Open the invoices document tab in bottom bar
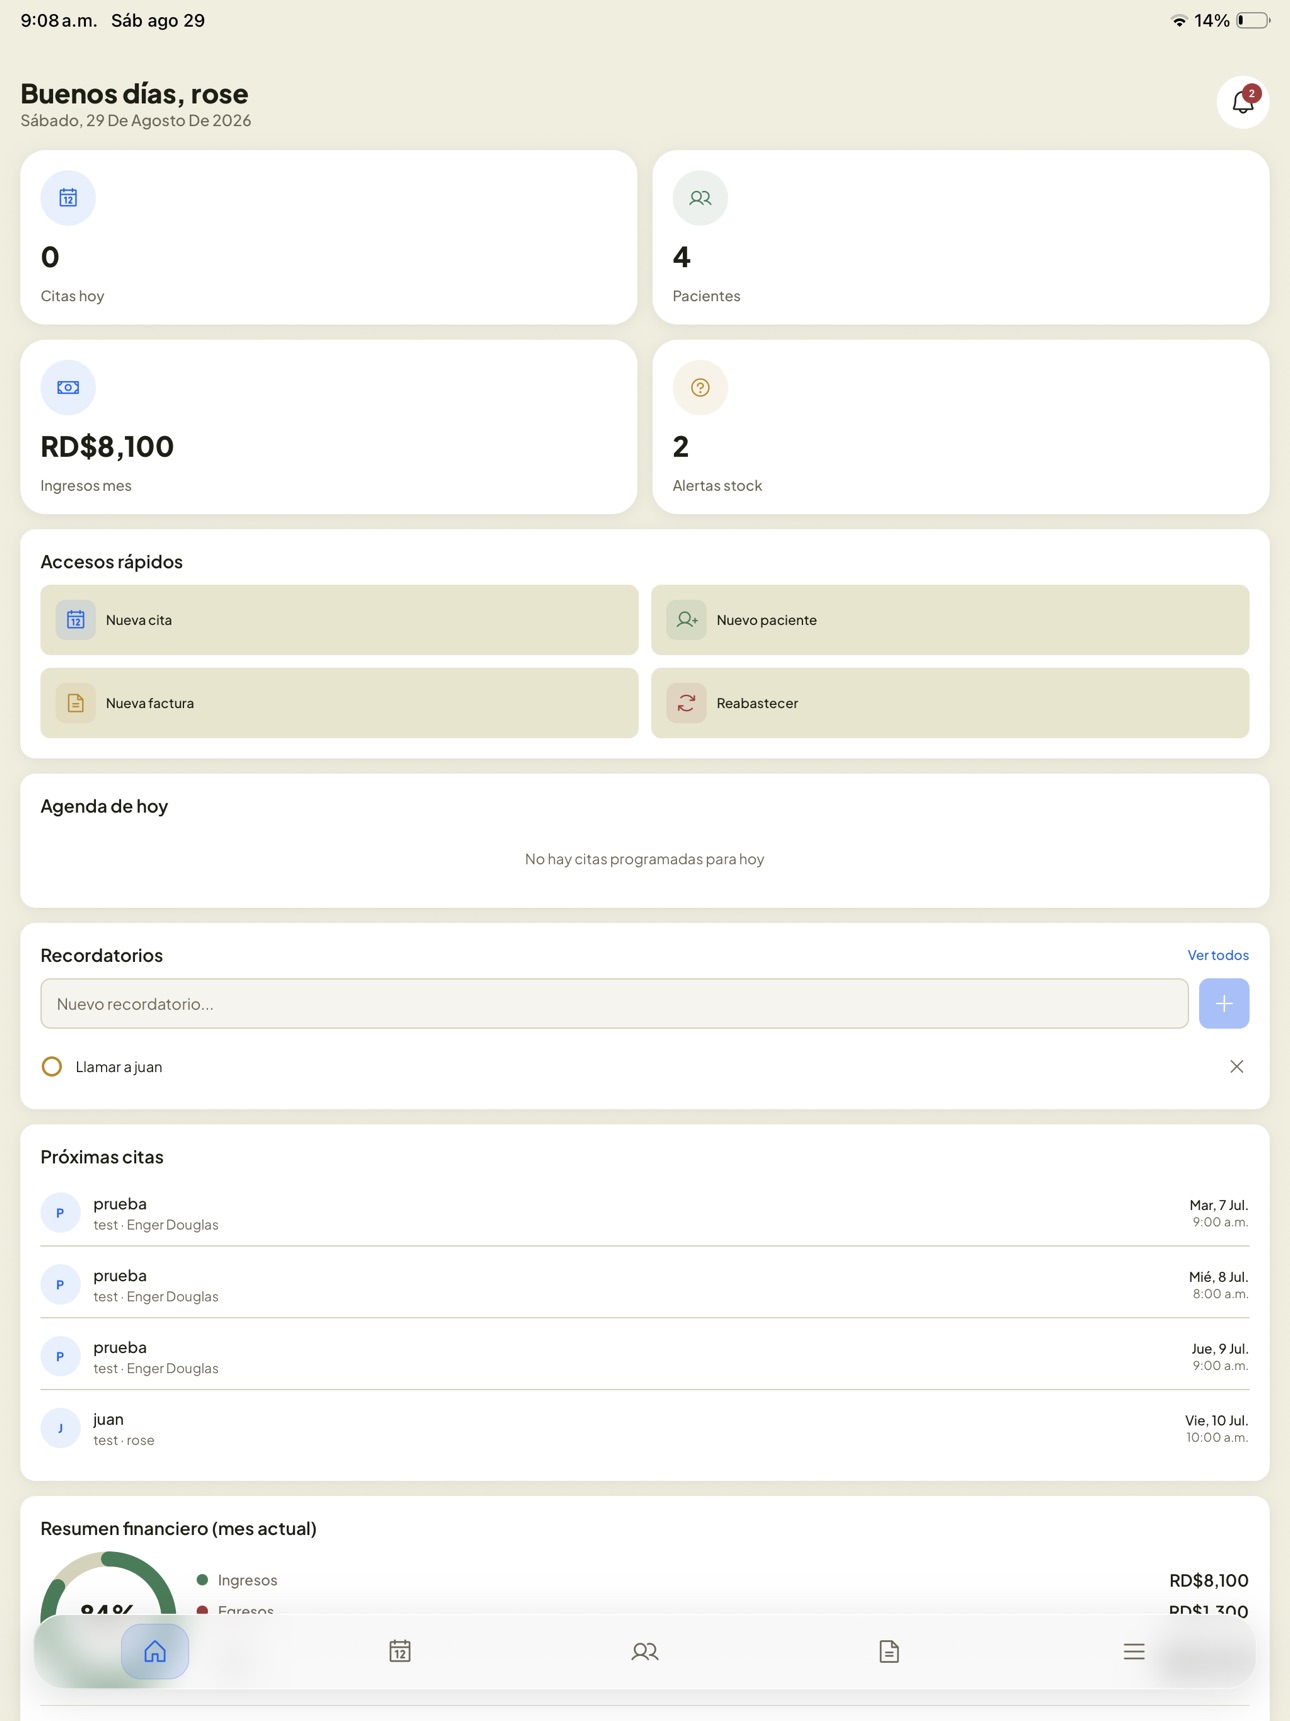Viewport: 1290px width, 1721px height. pos(889,1651)
